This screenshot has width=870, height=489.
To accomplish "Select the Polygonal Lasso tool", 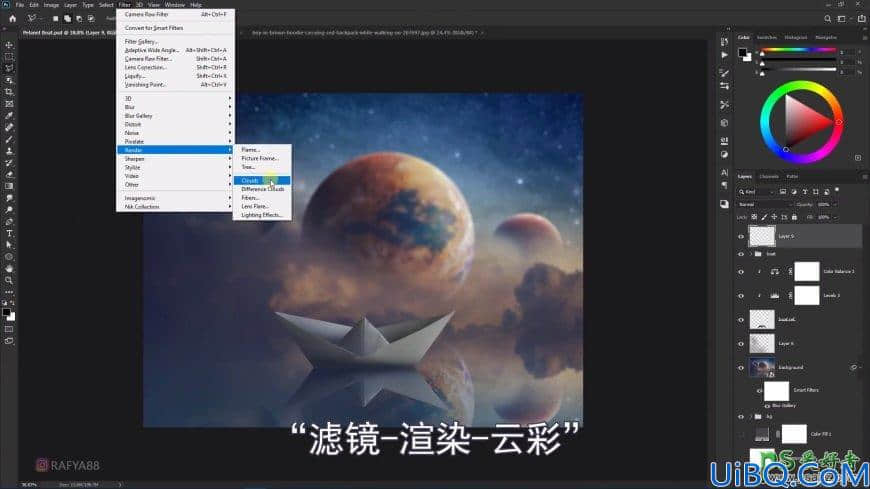I will (x=9, y=68).
